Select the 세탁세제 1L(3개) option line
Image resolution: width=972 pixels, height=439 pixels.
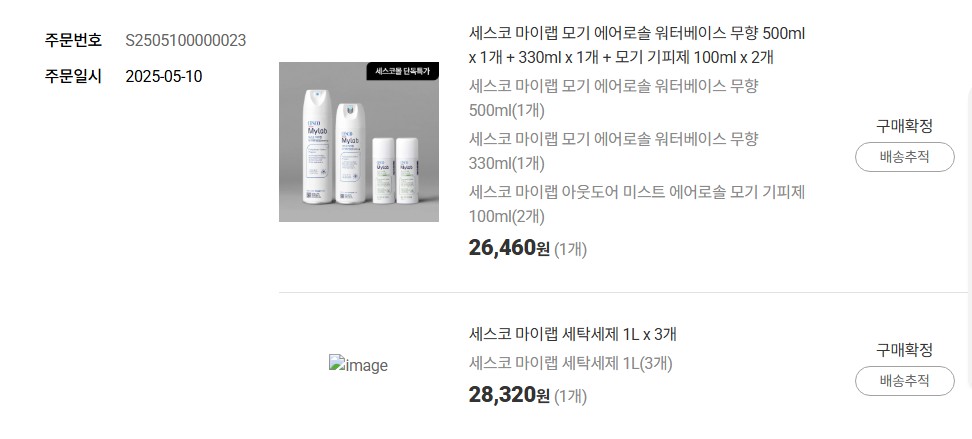570,363
